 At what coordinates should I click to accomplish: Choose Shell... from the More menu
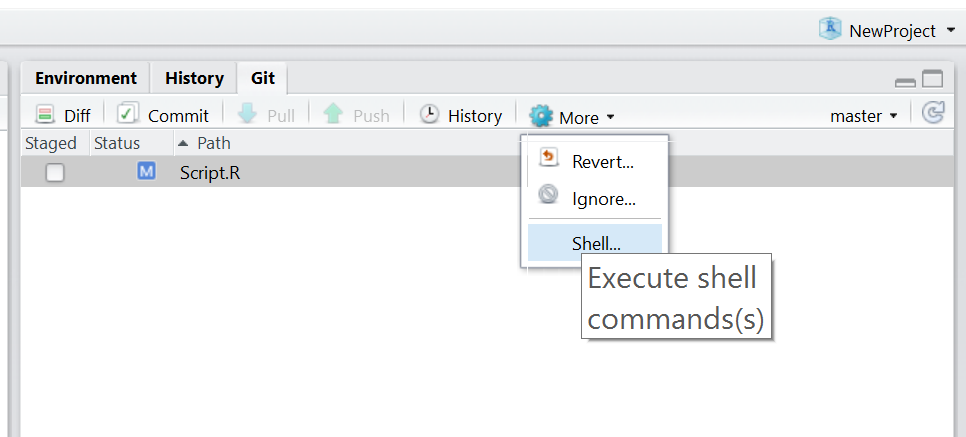click(595, 243)
